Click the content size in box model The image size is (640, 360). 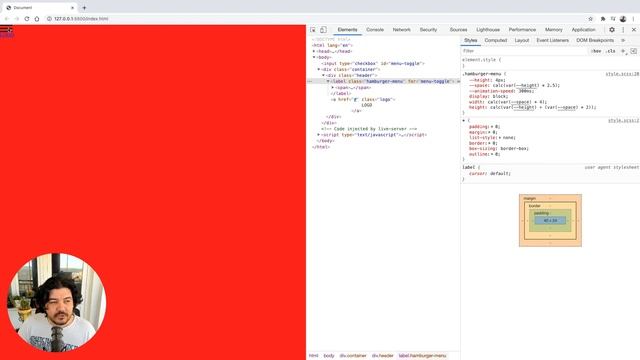click(550, 220)
